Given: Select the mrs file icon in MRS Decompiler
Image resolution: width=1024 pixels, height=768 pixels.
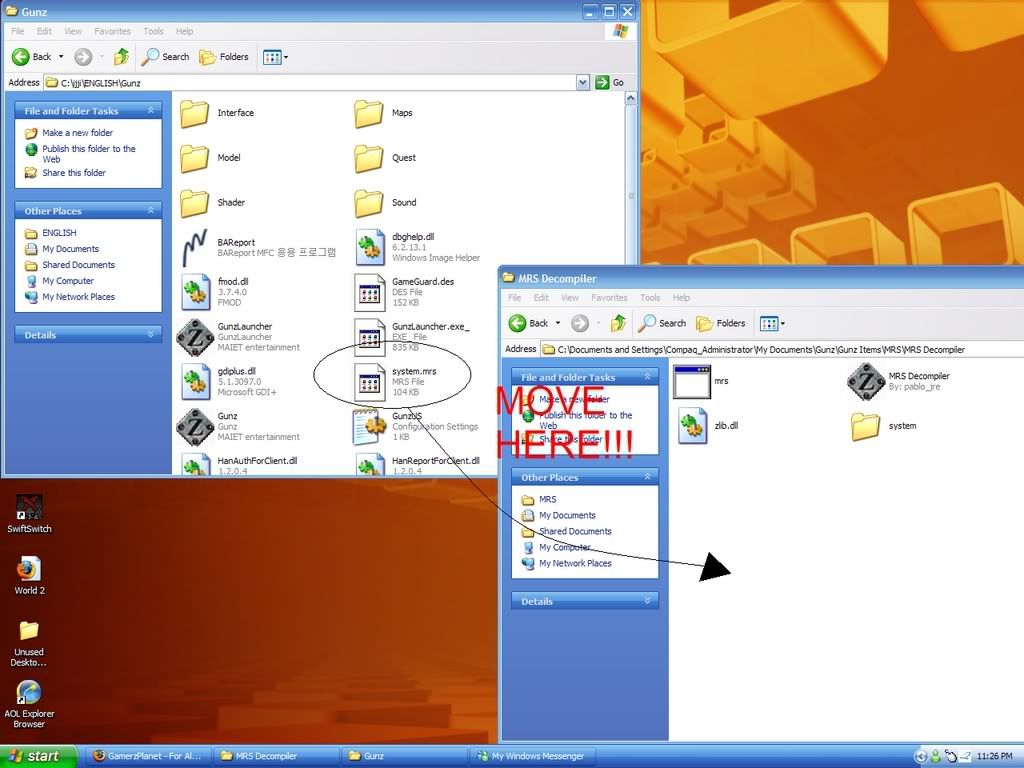Looking at the screenshot, I should (692, 381).
